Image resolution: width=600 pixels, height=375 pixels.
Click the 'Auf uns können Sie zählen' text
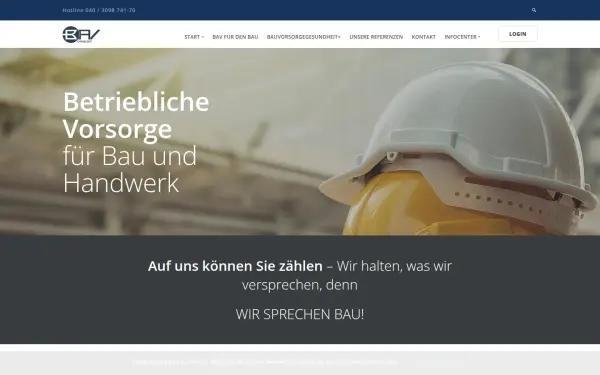(235, 266)
